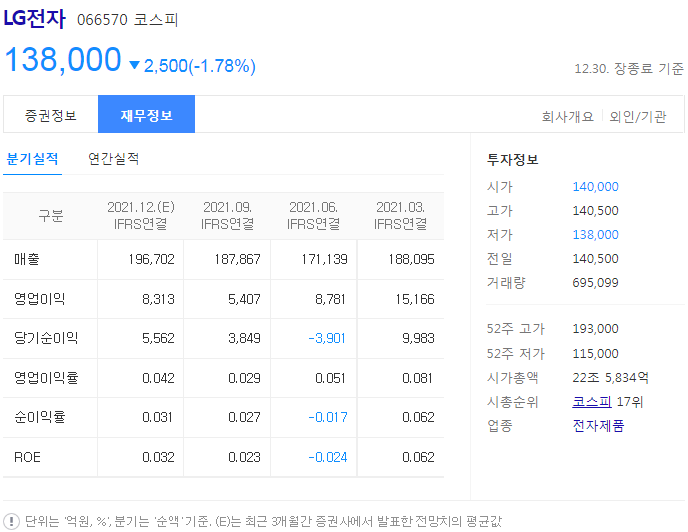Click the 코스피 ranking link
The width and height of the screenshot is (688, 532).
tap(591, 401)
